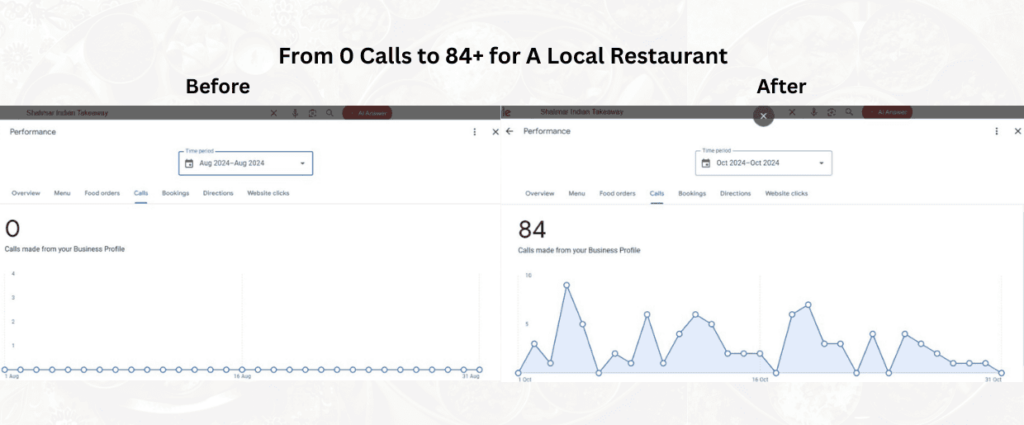
Task: Close the Before Performance panel with the X
Action: click(x=495, y=132)
